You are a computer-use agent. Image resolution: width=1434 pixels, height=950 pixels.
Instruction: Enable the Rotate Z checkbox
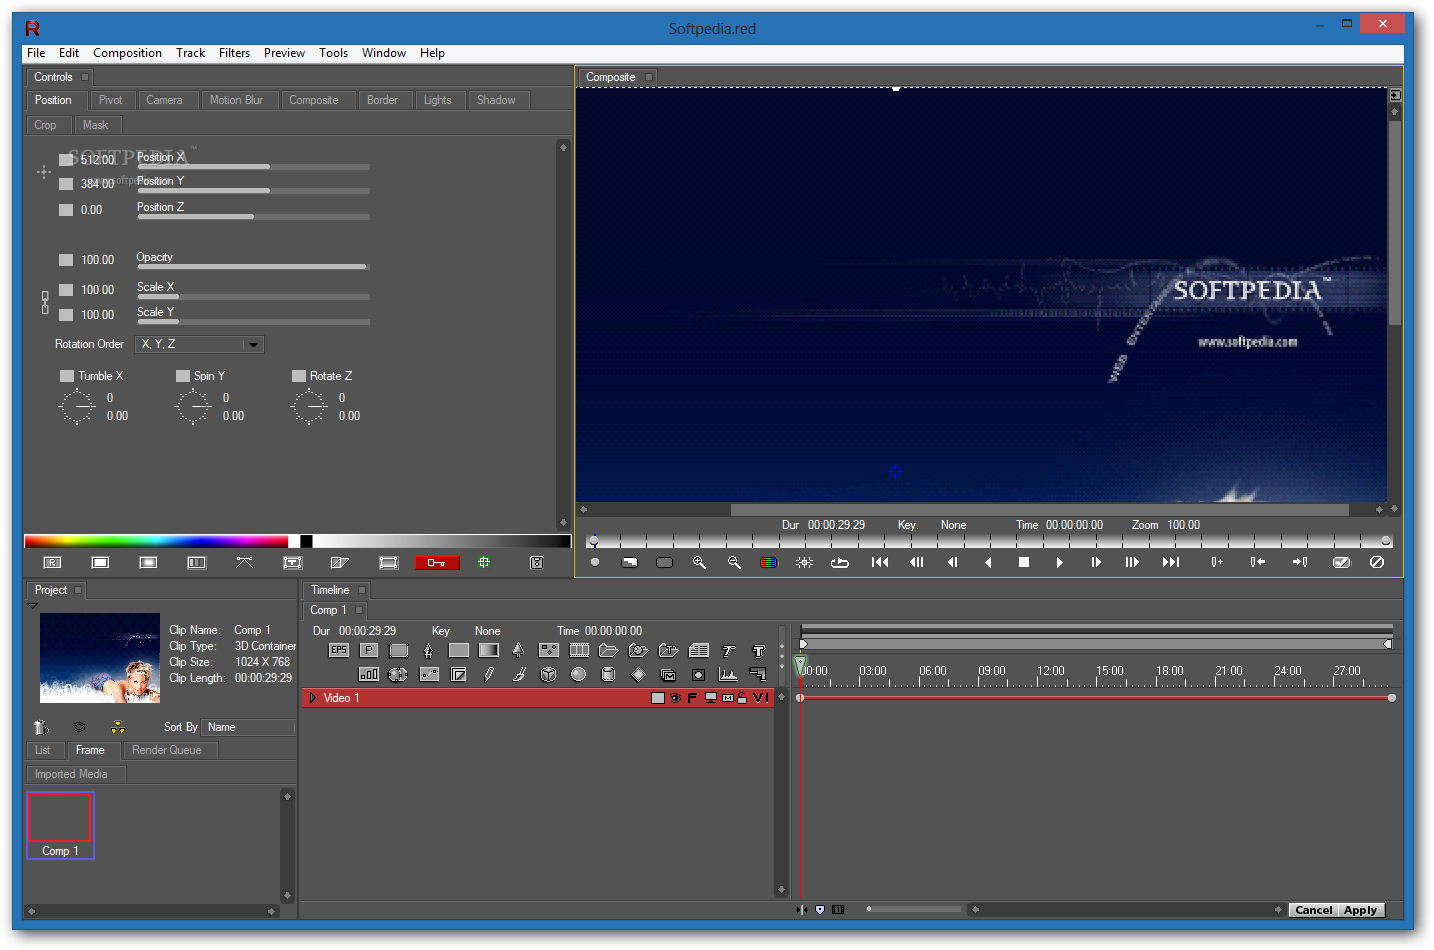pos(299,376)
